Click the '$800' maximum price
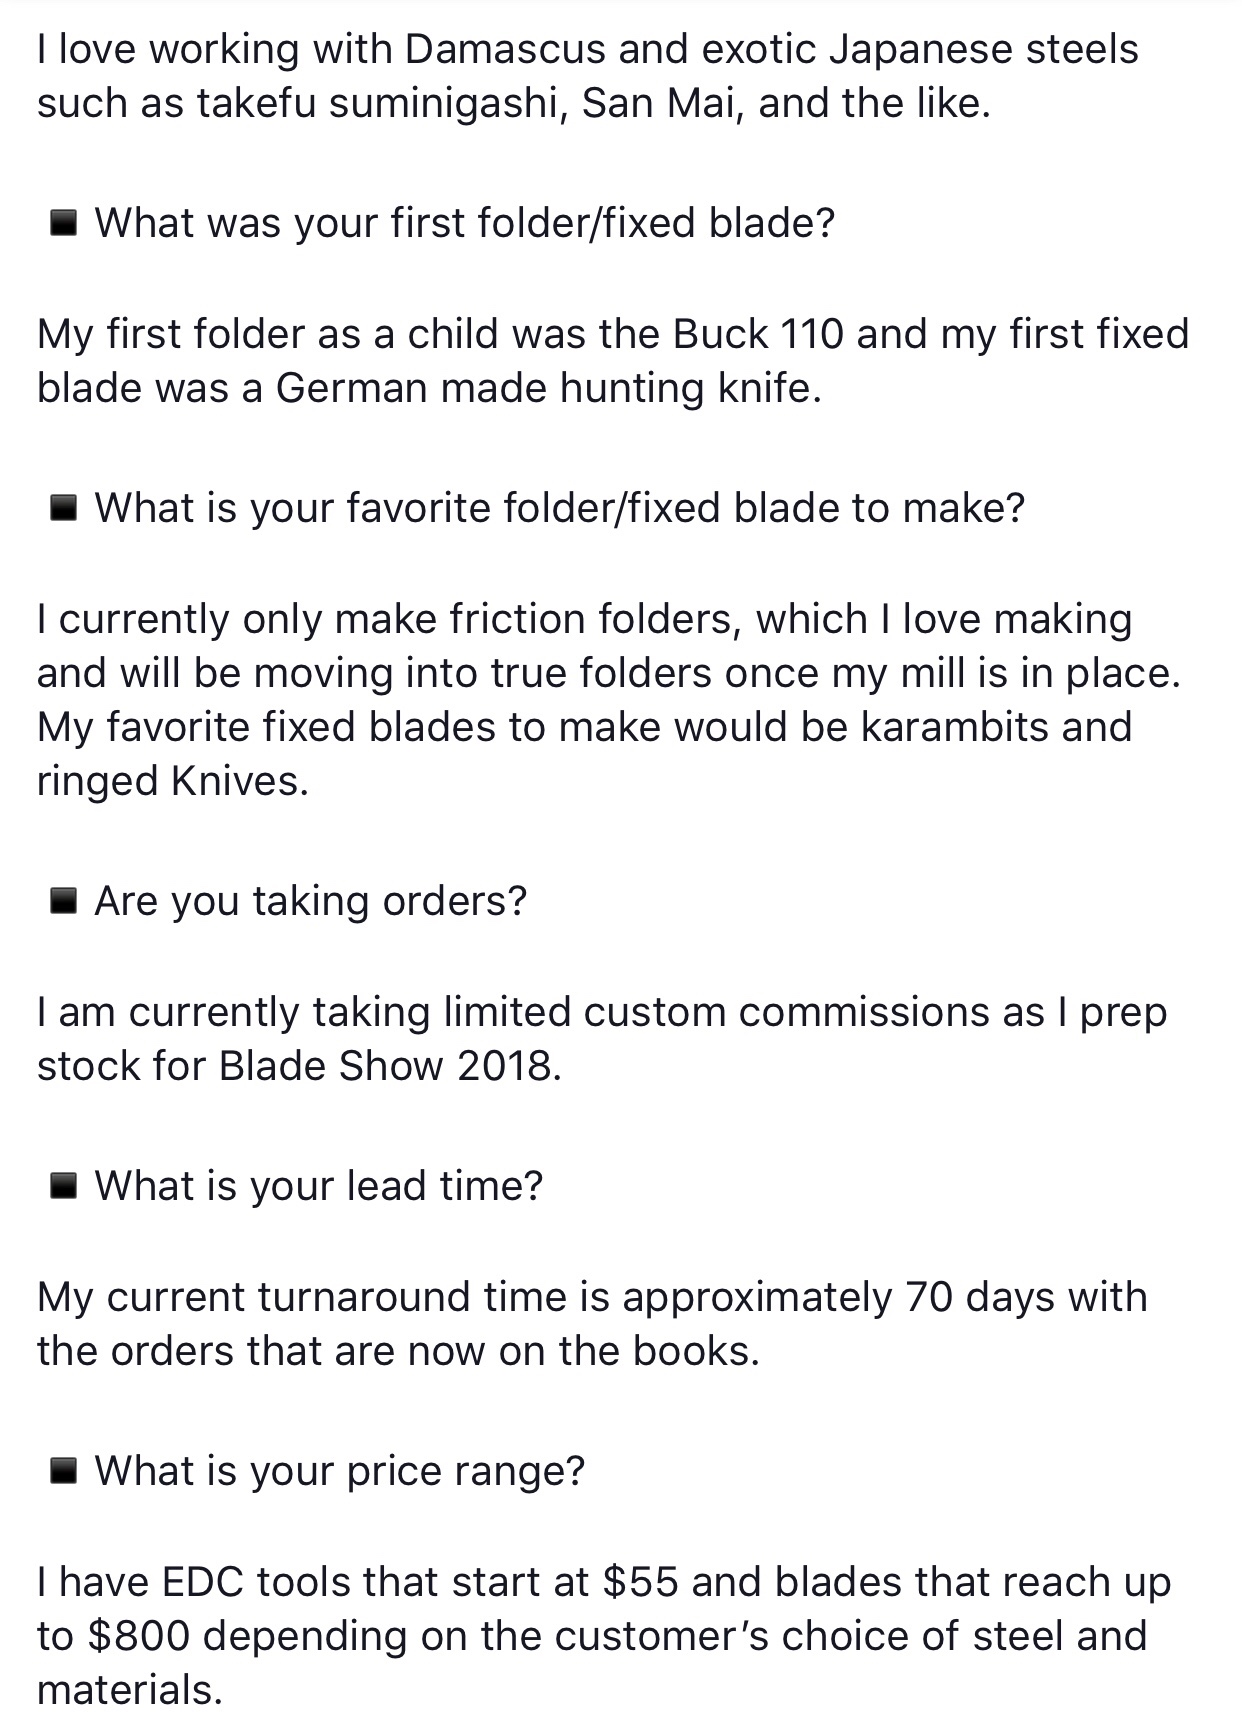This screenshot has width=1242, height=1726. tap(138, 1636)
